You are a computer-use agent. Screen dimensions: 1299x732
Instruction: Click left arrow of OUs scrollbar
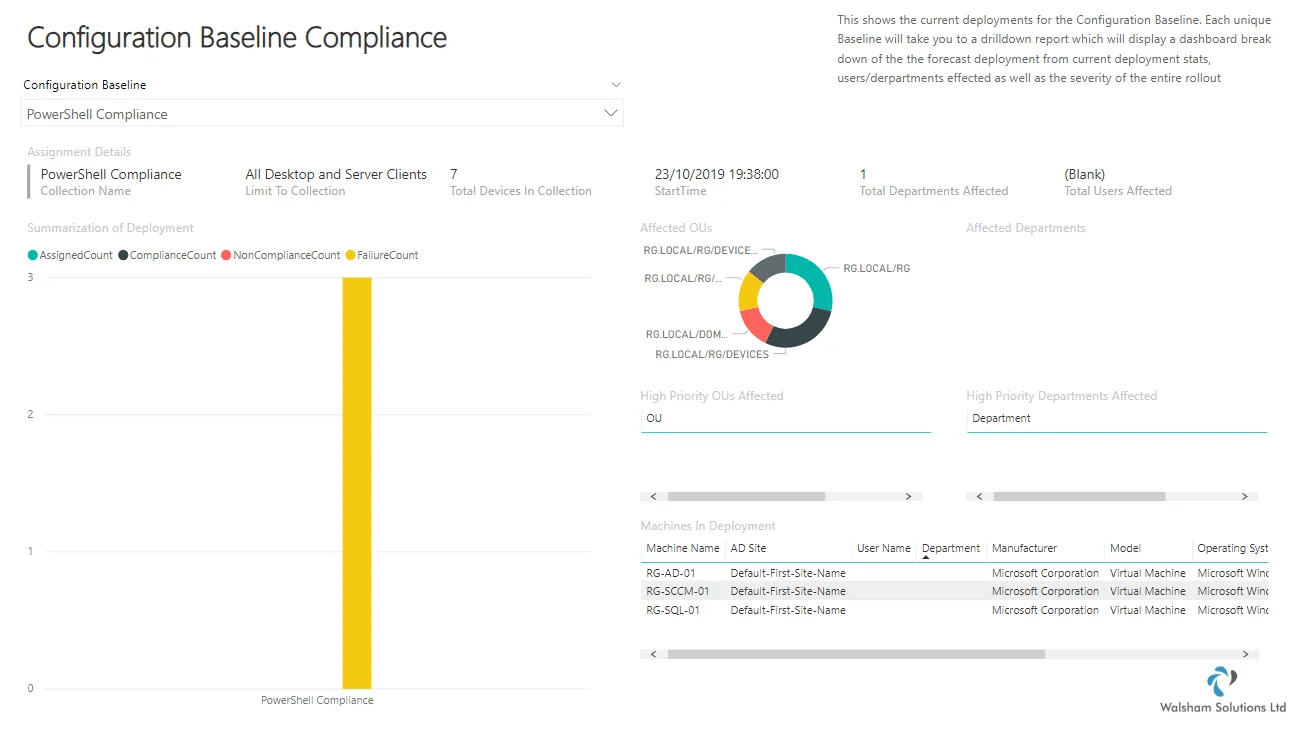[653, 496]
